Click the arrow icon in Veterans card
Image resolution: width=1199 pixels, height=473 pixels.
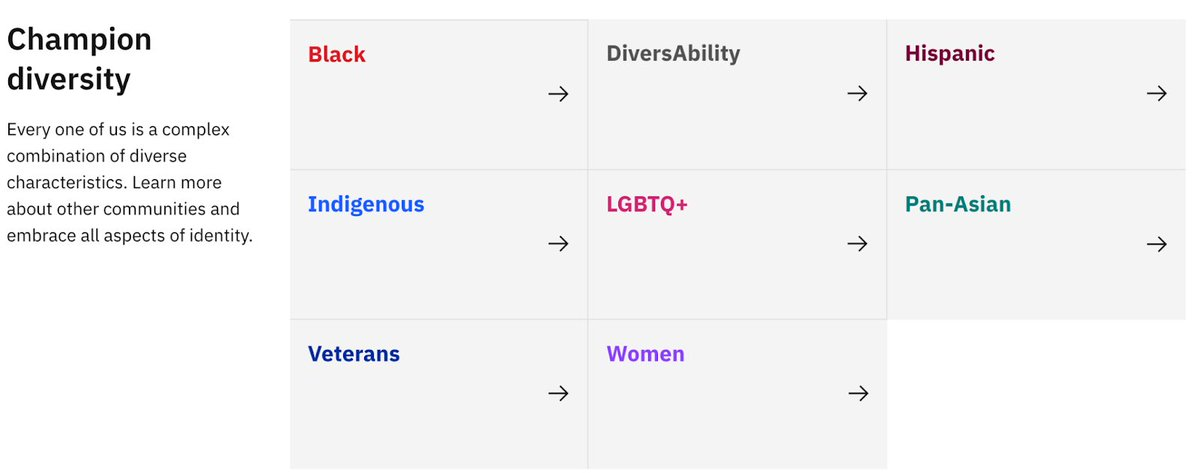[x=558, y=394]
